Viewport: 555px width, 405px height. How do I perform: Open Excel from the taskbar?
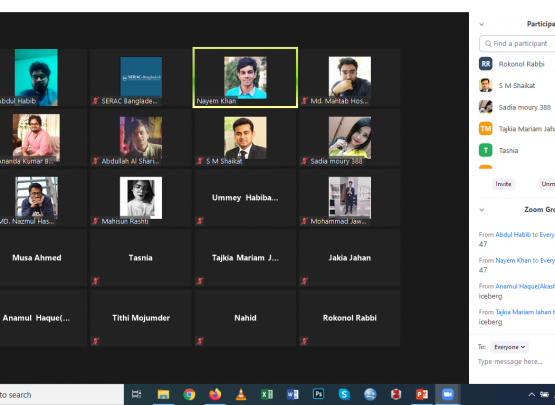(x=267, y=394)
